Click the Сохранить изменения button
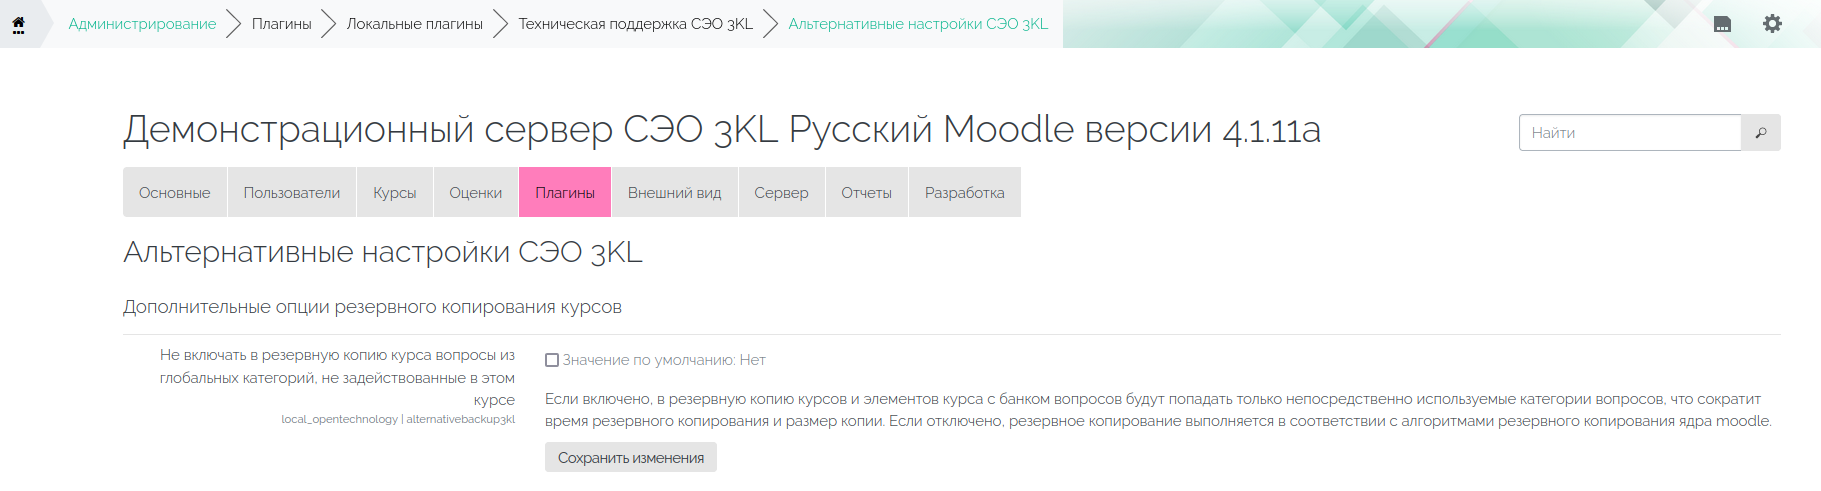Viewport: 1821px width, 491px height. [x=631, y=457]
